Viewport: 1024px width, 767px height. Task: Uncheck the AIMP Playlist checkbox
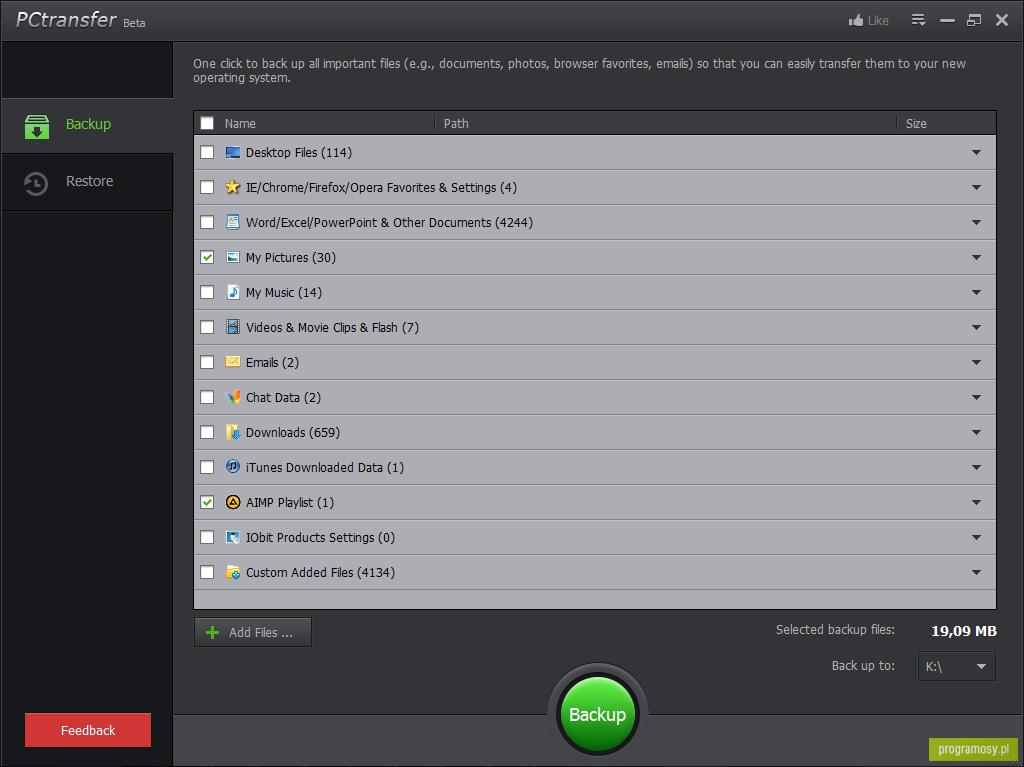pos(207,502)
